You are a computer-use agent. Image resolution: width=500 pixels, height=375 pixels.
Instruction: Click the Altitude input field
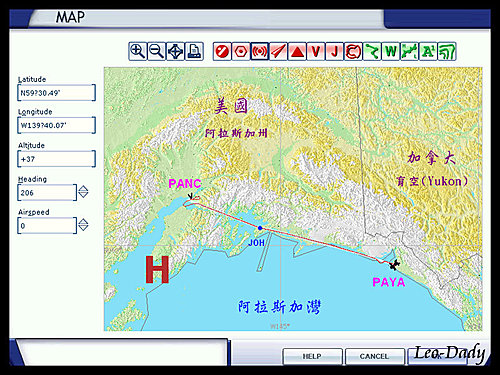56,159
